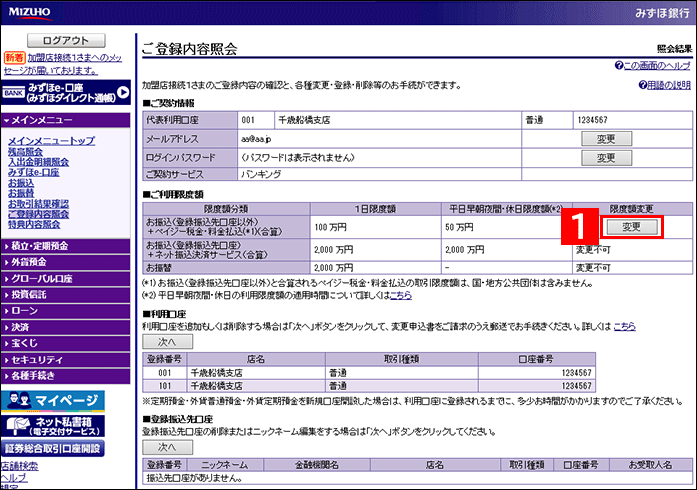Click the 001 row in 利用口座 table
This screenshot has width=697, height=490.
369,373
